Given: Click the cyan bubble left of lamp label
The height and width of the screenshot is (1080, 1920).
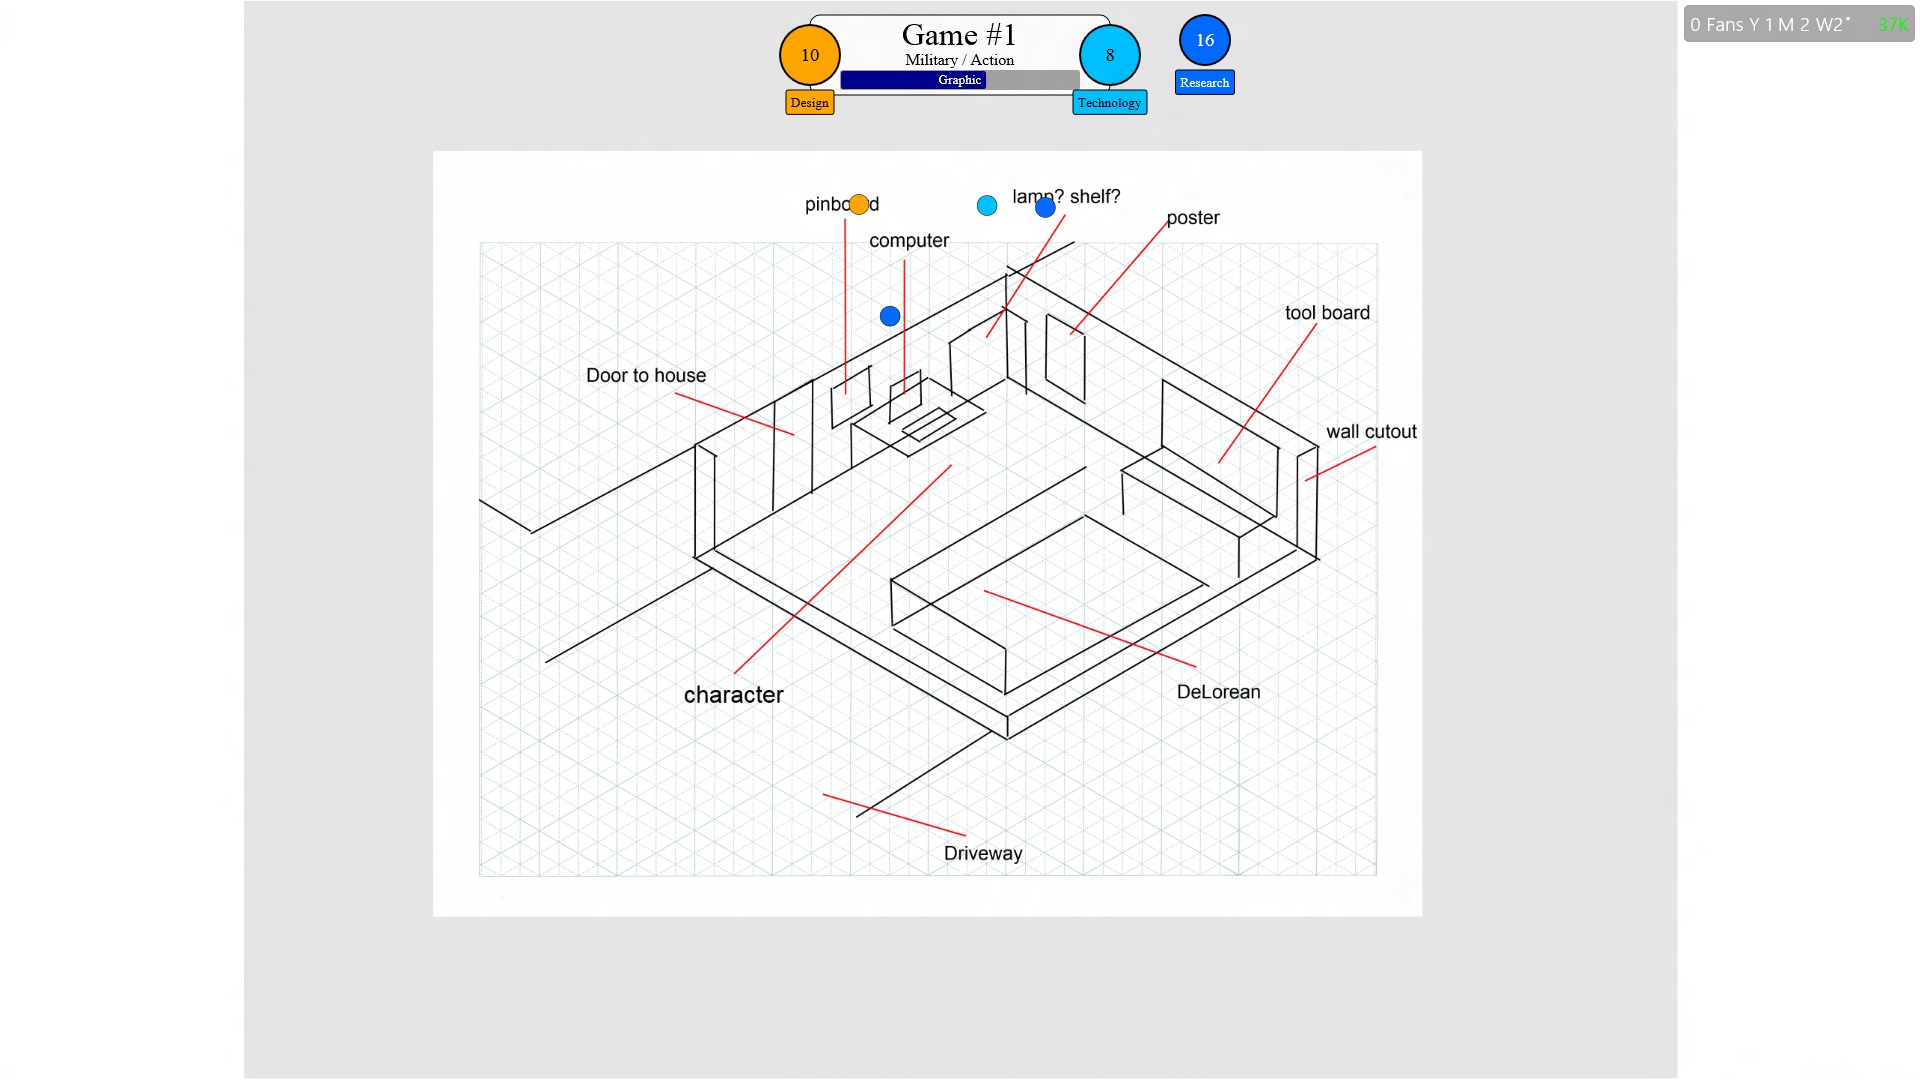Looking at the screenshot, I should click(x=987, y=206).
